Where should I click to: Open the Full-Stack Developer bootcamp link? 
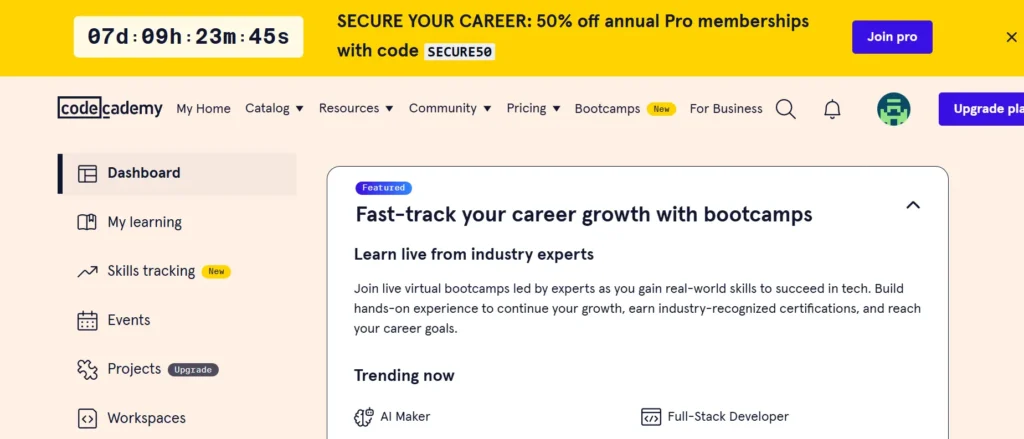click(728, 416)
